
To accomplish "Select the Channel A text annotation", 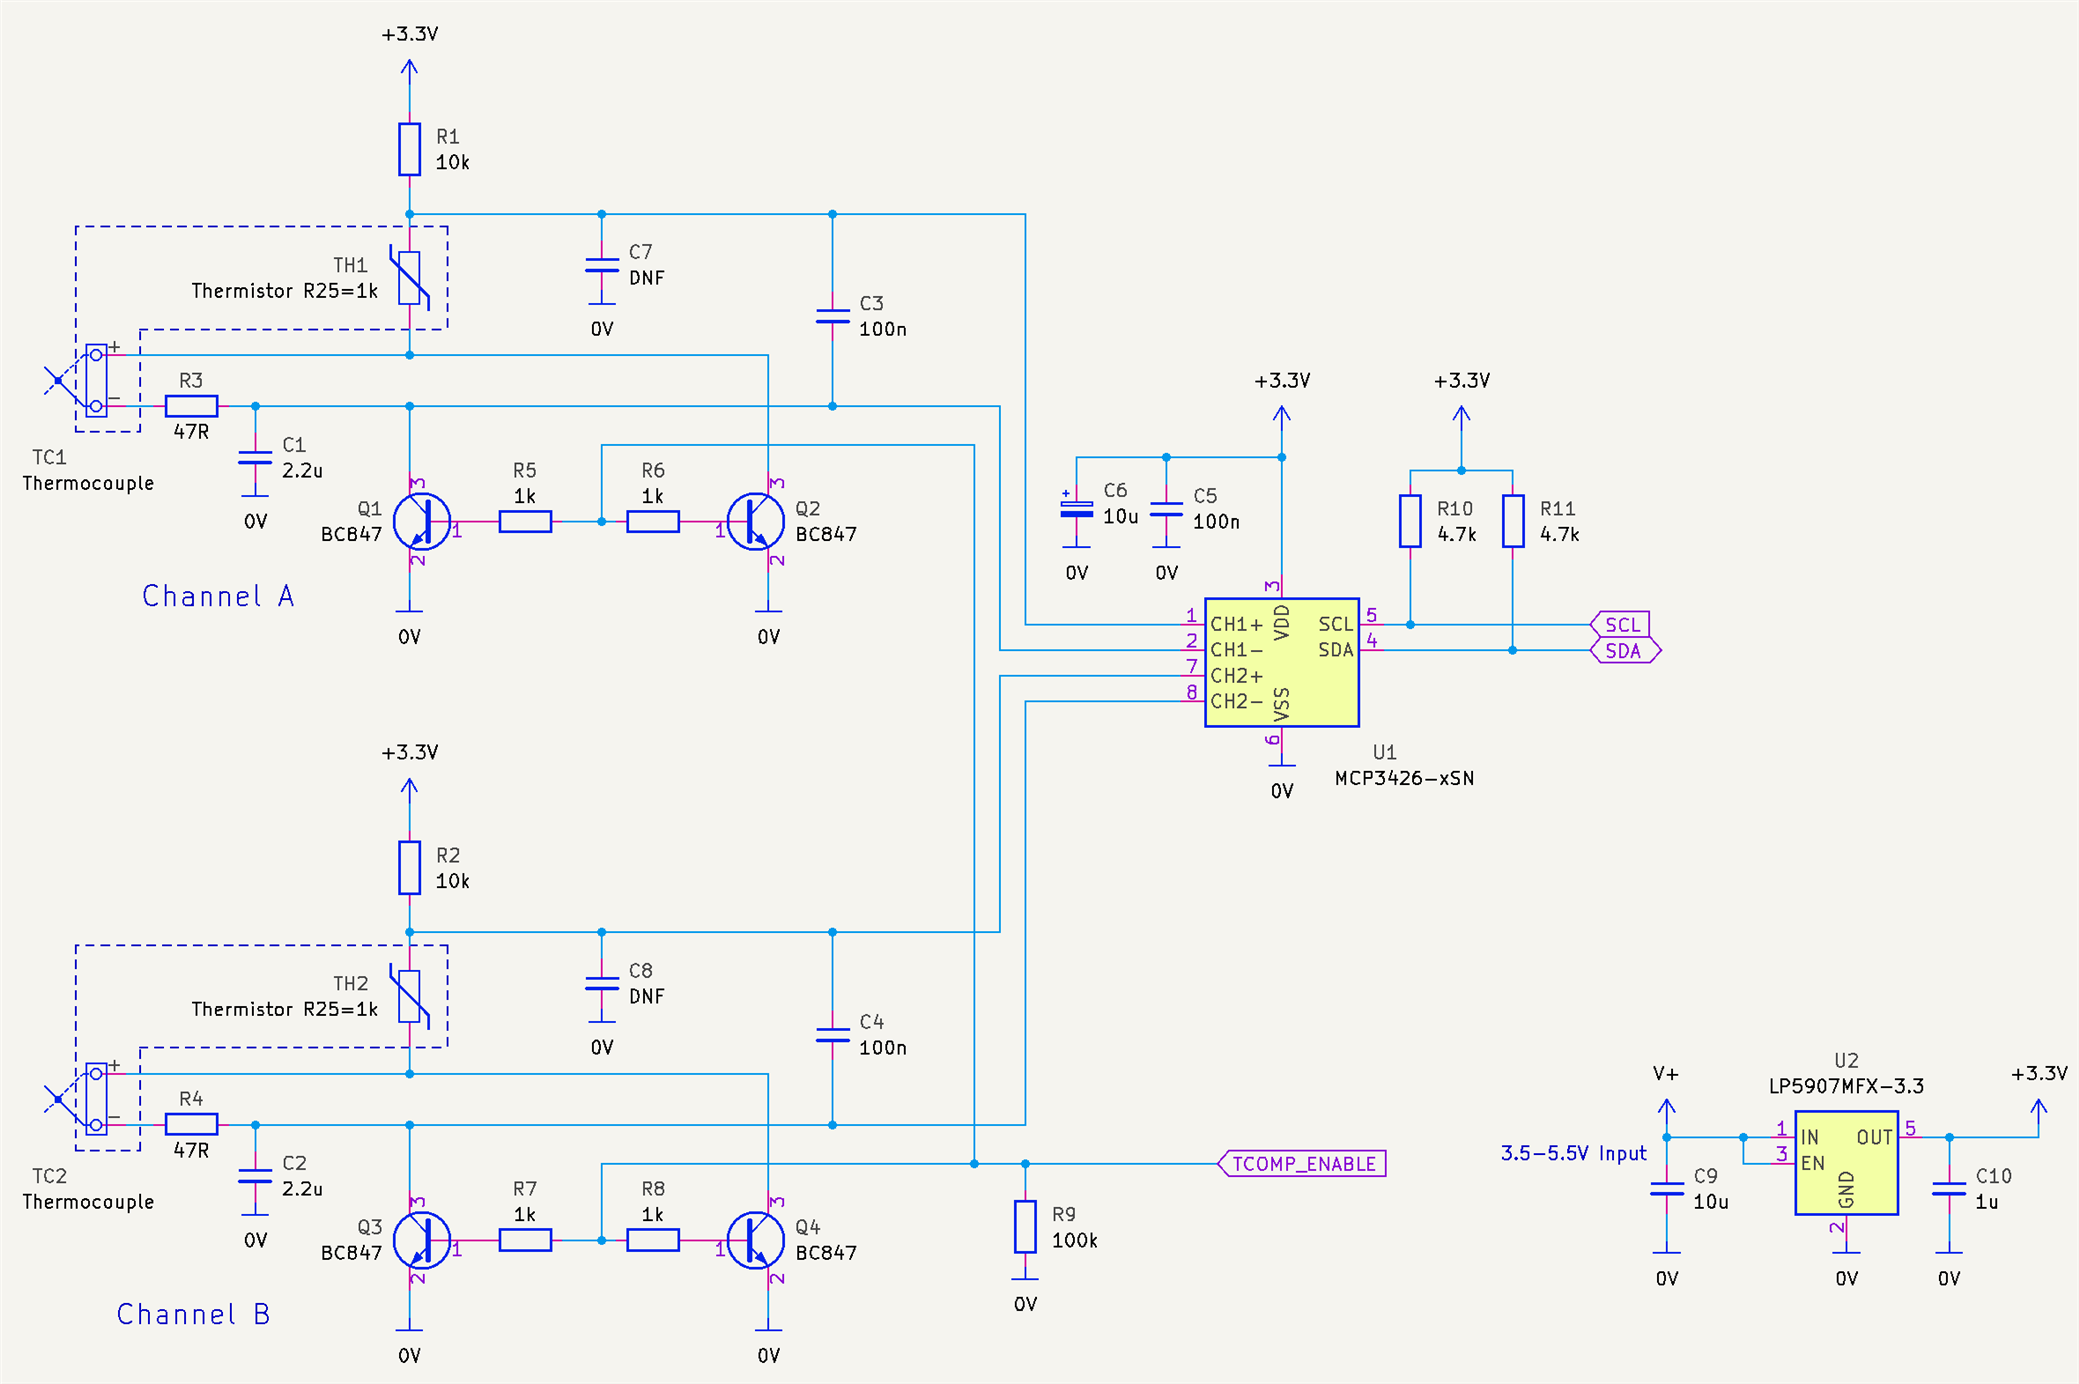I will 218,596.
